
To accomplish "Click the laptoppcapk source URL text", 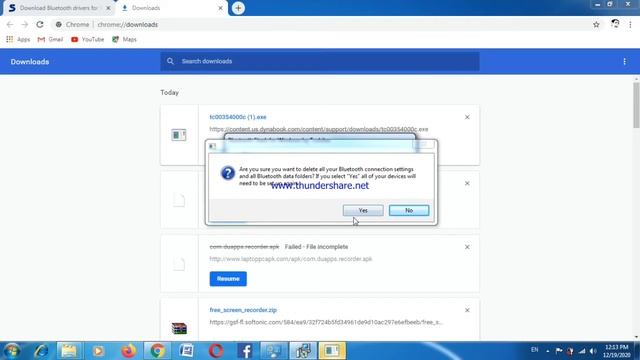I will click(291, 259).
